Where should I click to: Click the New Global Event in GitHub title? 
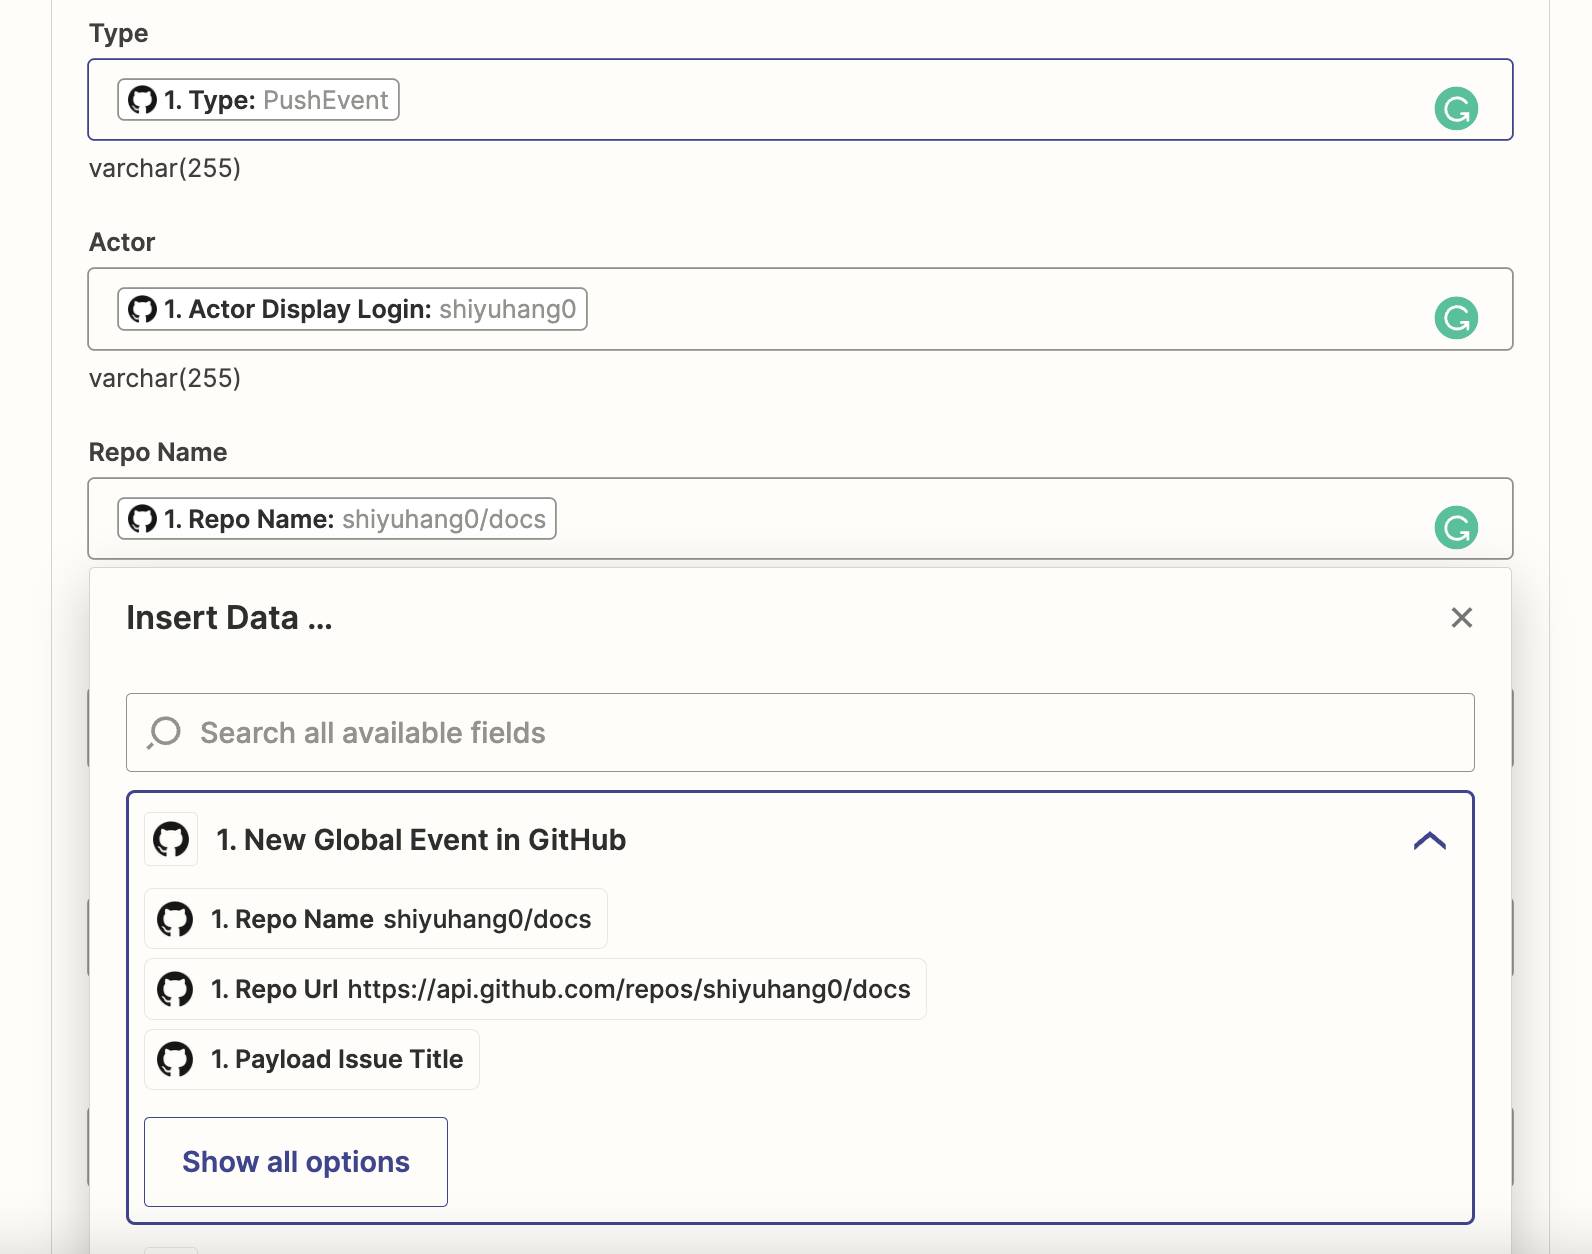click(421, 840)
